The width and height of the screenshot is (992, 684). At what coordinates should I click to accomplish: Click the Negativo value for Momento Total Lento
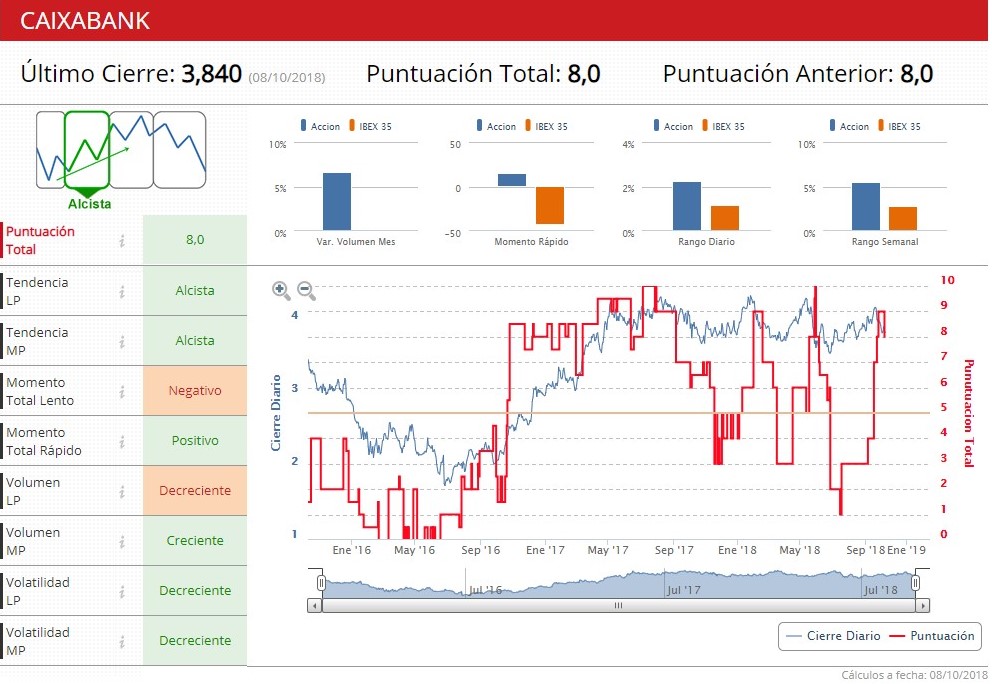click(195, 390)
